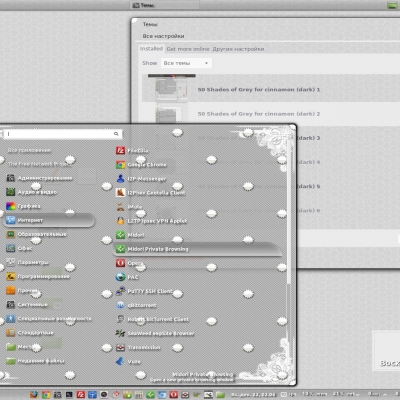Open I2Phex Gnutella Client entry

(150, 193)
